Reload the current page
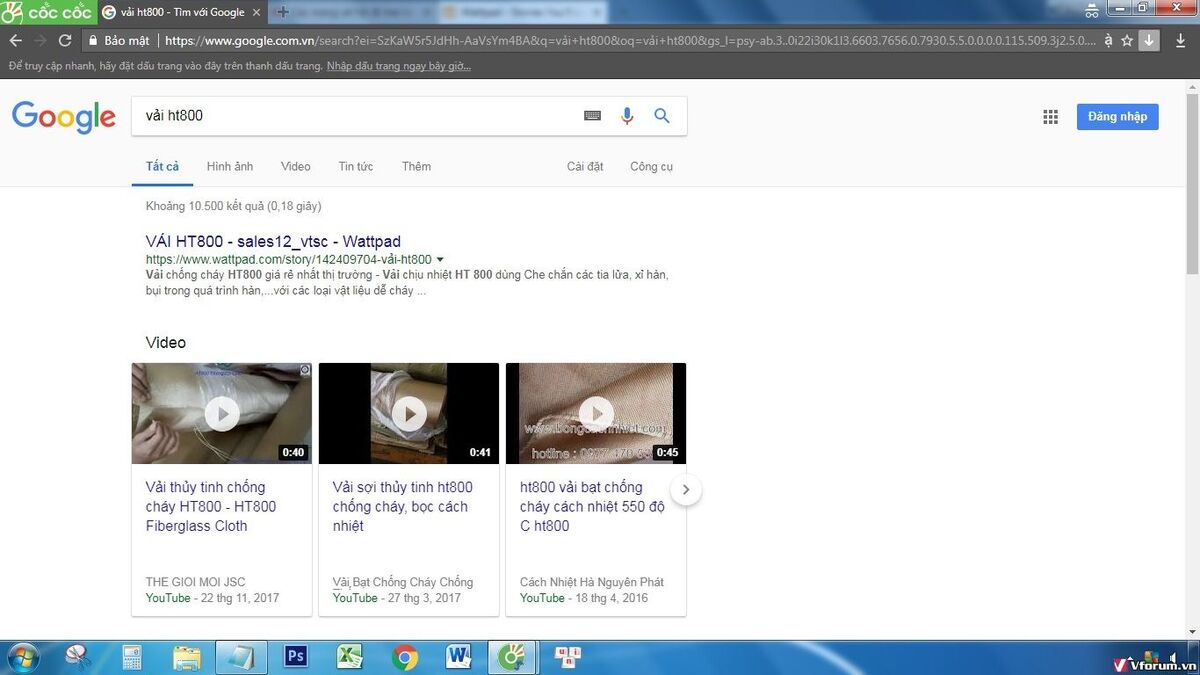1200x675 pixels. (x=65, y=41)
